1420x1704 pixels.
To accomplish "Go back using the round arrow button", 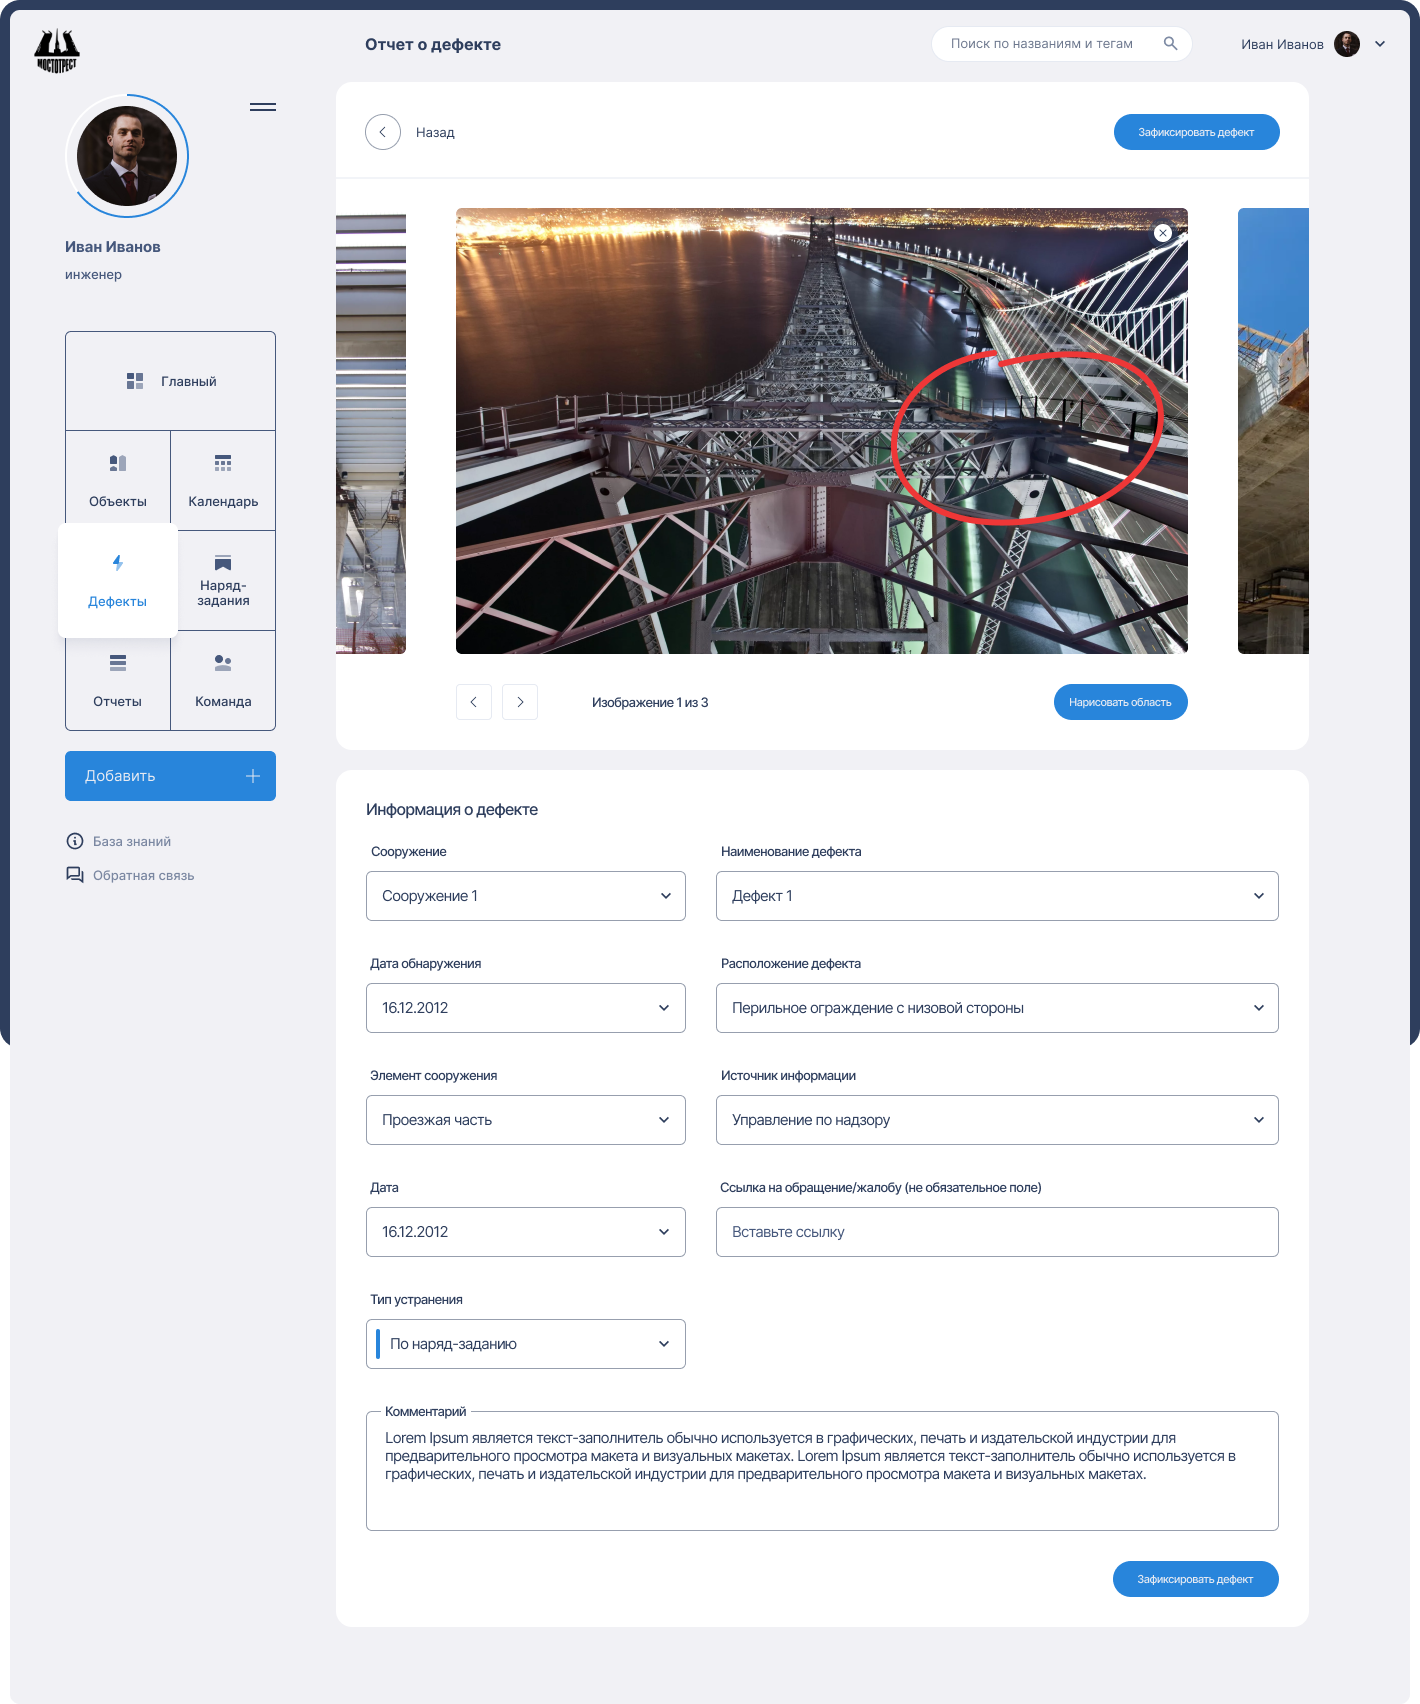I will pyautogui.click(x=383, y=132).
